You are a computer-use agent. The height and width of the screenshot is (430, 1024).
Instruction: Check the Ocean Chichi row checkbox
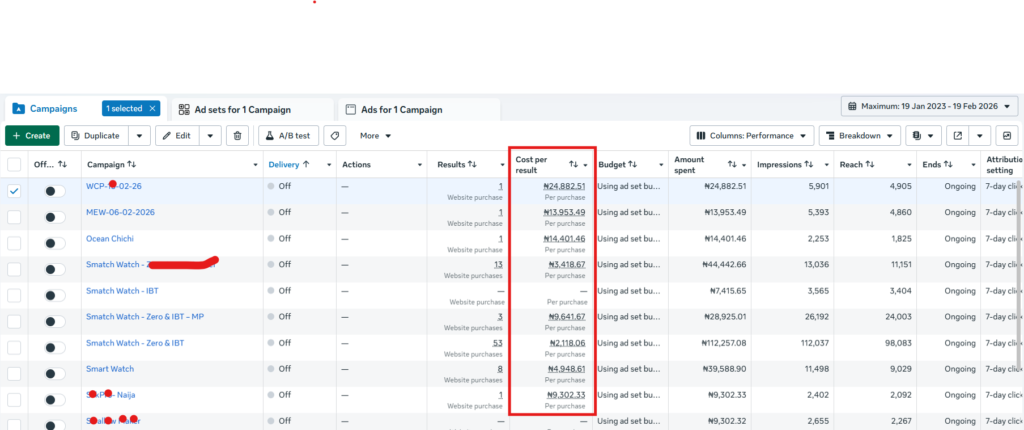[14, 240]
